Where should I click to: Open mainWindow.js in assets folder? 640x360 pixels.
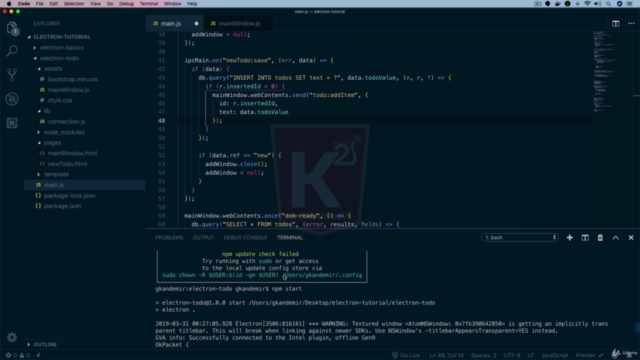68,90
